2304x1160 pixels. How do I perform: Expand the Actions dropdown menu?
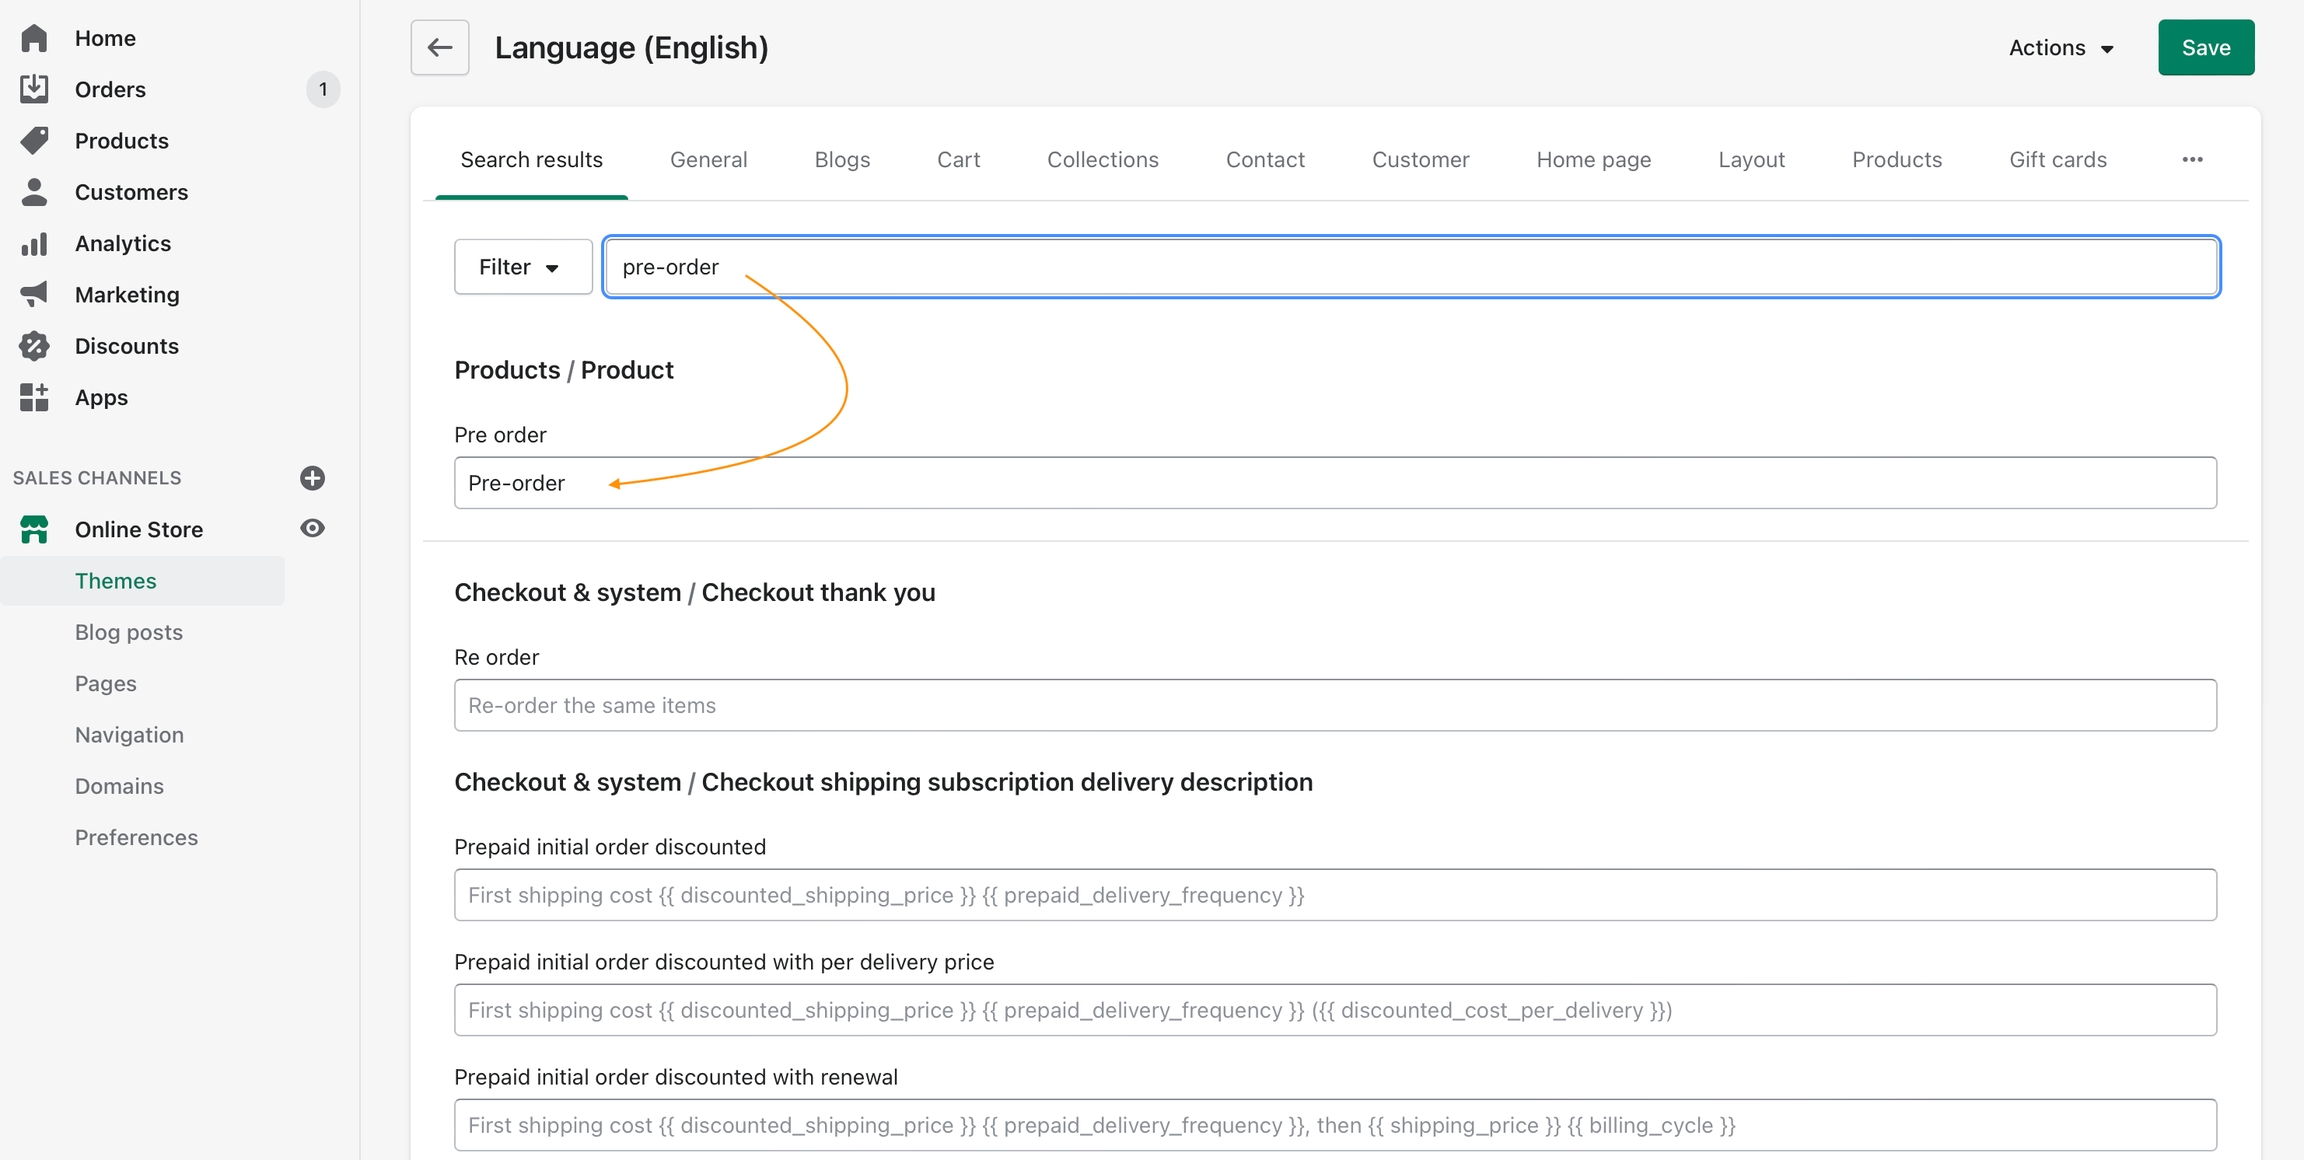coord(2061,48)
